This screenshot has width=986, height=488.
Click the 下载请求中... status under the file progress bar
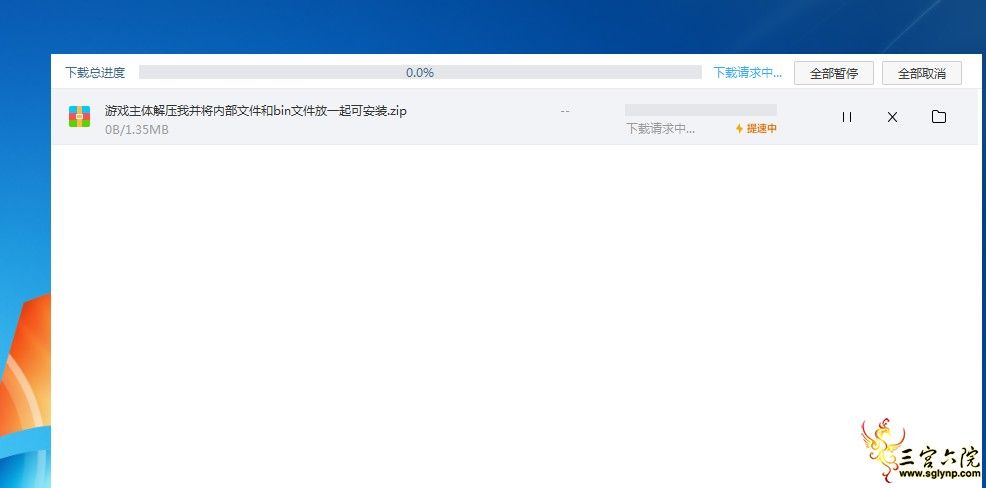click(660, 129)
